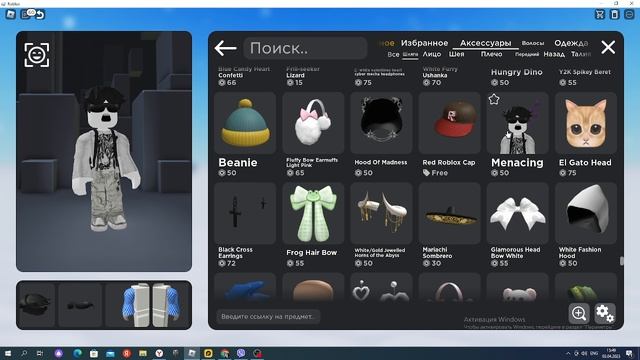Select the Назад subcategory
640x360 pixels.
(554, 54)
